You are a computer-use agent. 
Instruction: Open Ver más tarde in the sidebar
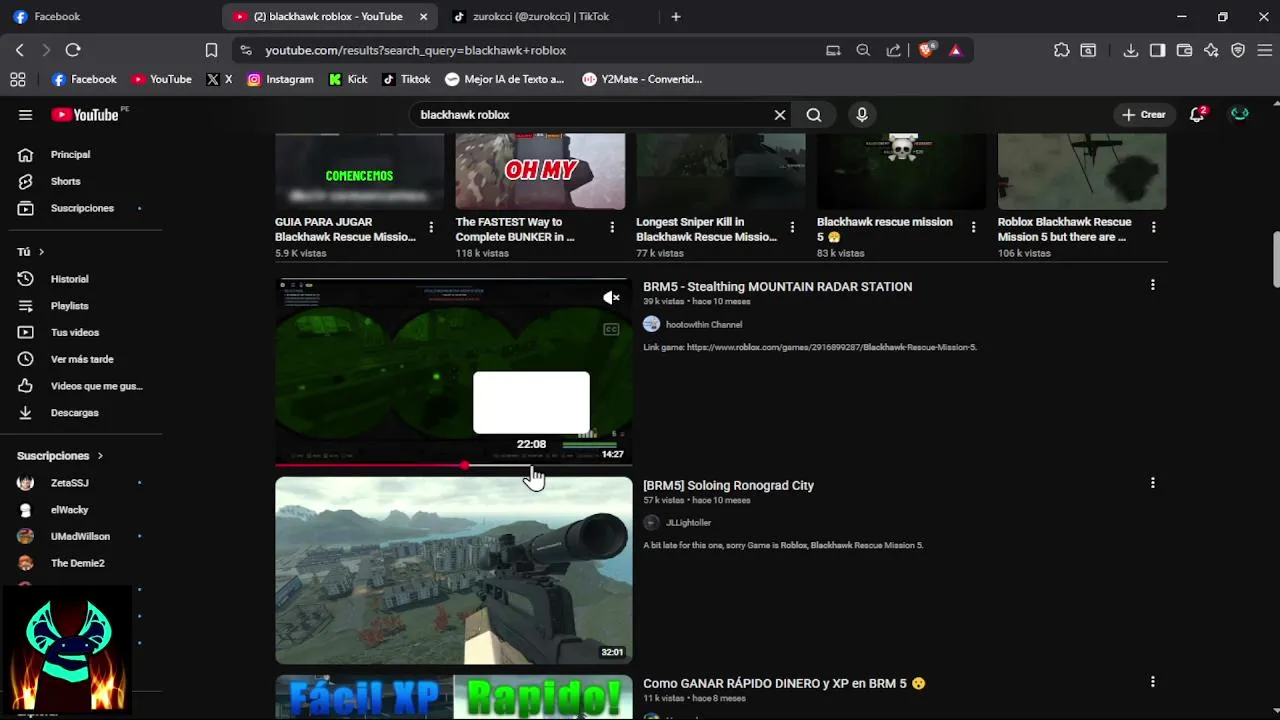(x=81, y=359)
